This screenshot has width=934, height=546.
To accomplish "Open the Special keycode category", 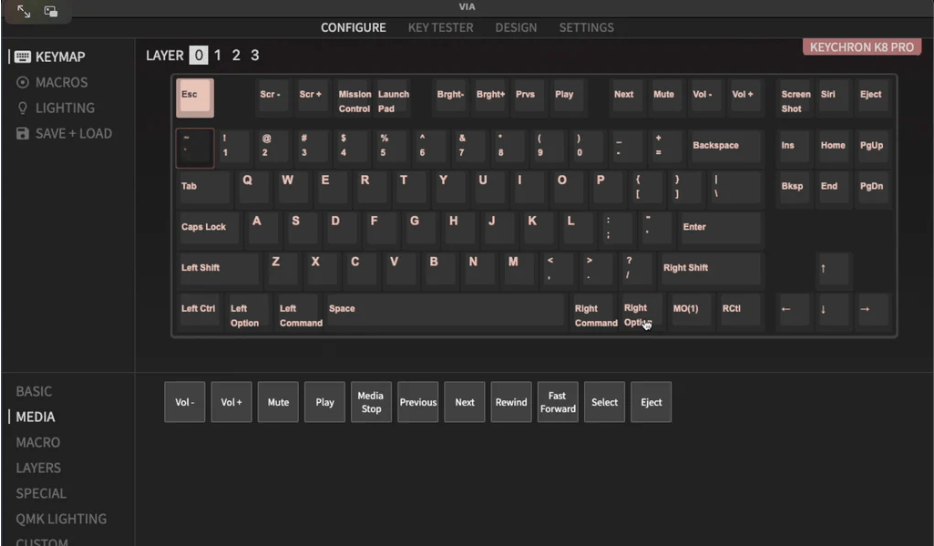I will pyautogui.click(x=41, y=494).
